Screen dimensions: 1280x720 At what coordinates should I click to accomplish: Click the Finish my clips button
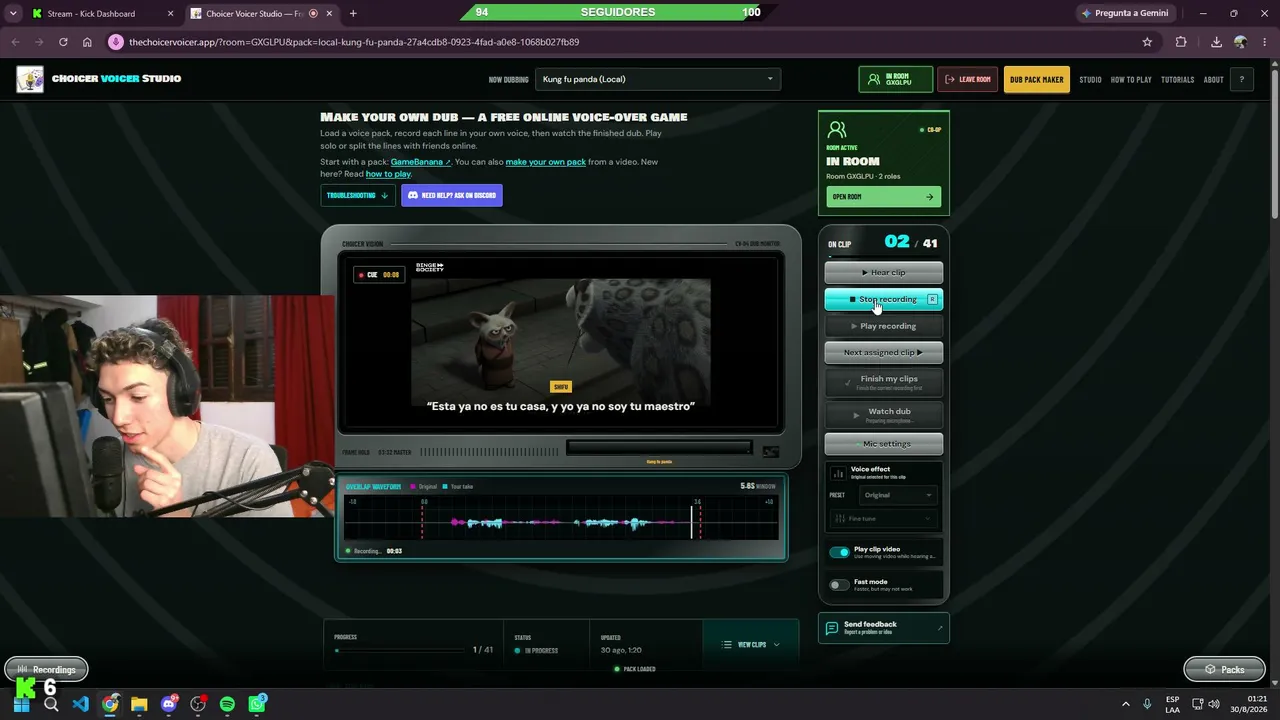tap(884, 382)
